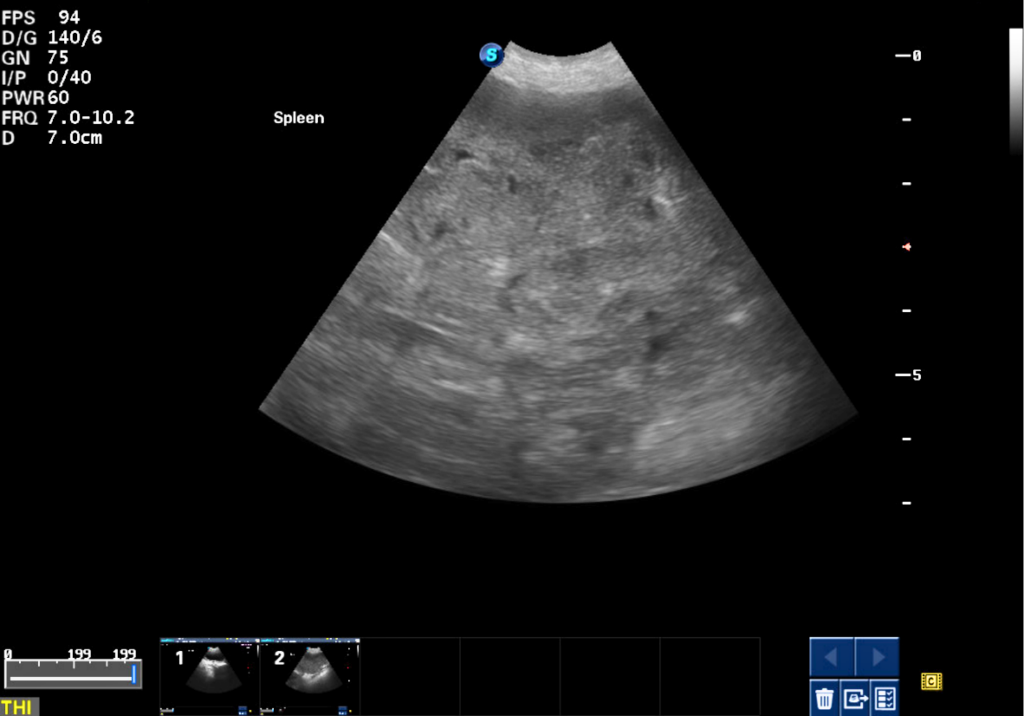Click the blue S probe orientation marker
The height and width of the screenshot is (716, 1024).
coord(491,55)
